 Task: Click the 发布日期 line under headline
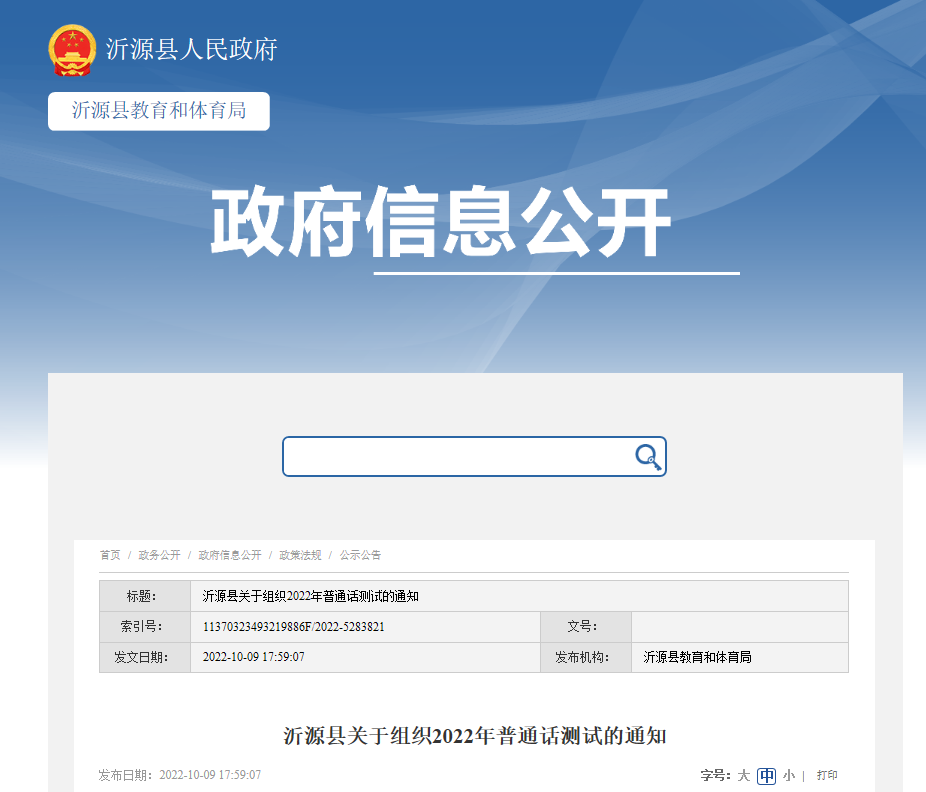pos(180,775)
